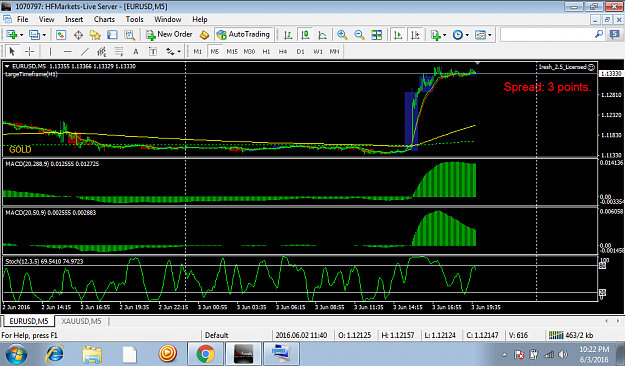
Task: Zoom in on the chart
Action: (342, 35)
